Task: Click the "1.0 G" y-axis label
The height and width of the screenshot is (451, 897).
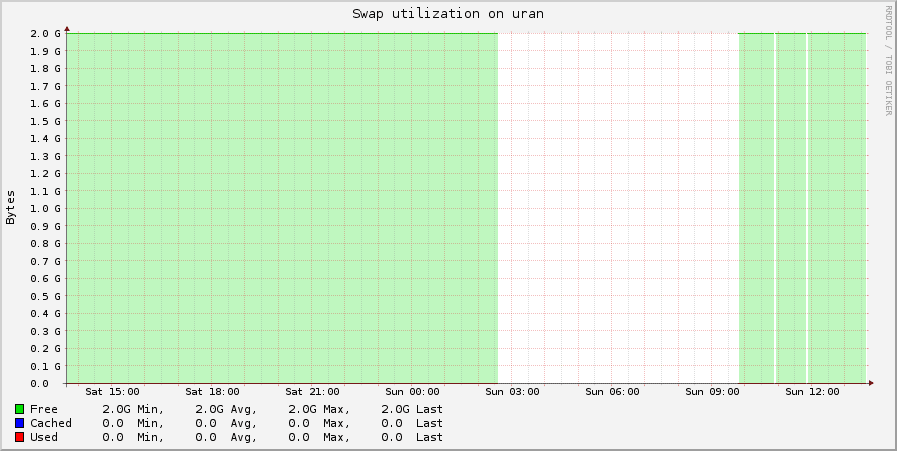Action: (x=46, y=208)
